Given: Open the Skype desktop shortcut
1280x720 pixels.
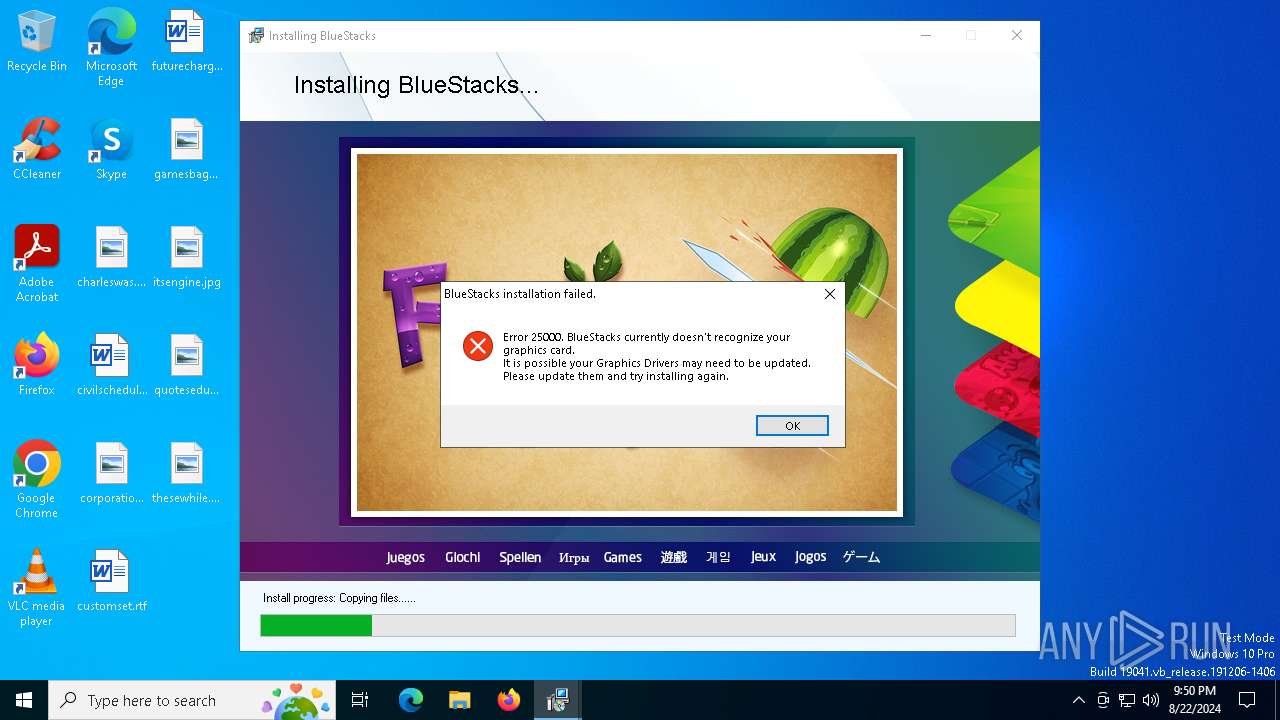Looking at the screenshot, I should pos(111,150).
